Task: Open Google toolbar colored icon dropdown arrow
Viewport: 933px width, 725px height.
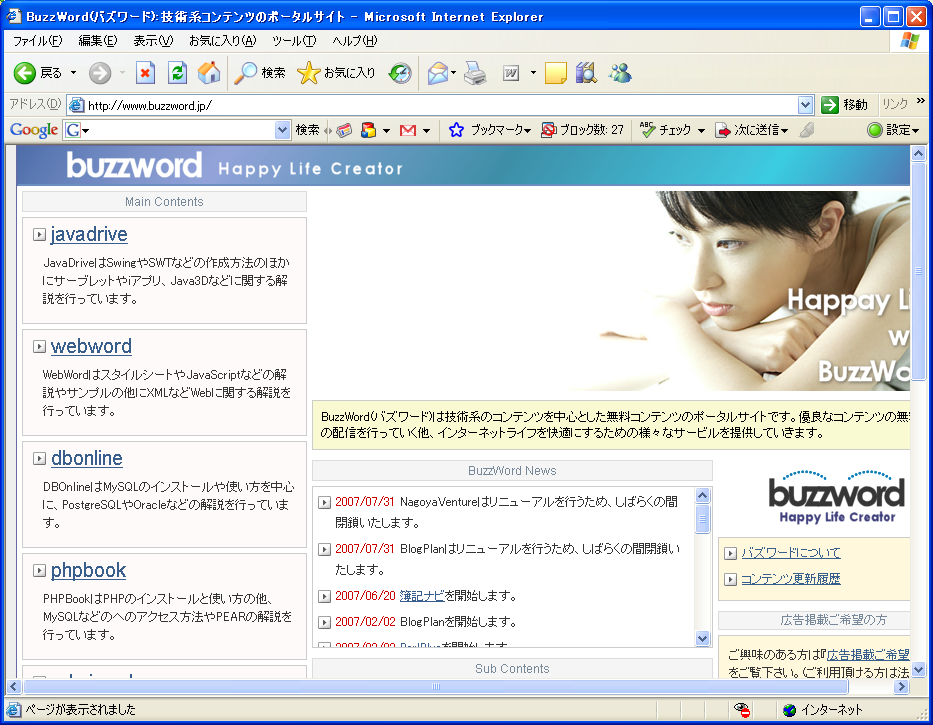Action: [386, 131]
